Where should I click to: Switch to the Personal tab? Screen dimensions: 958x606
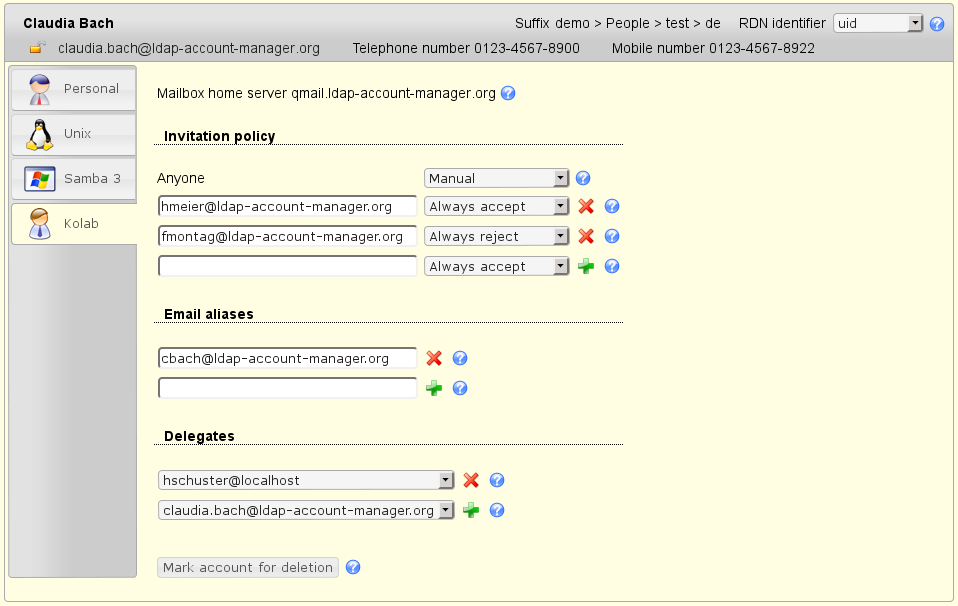tap(73, 89)
